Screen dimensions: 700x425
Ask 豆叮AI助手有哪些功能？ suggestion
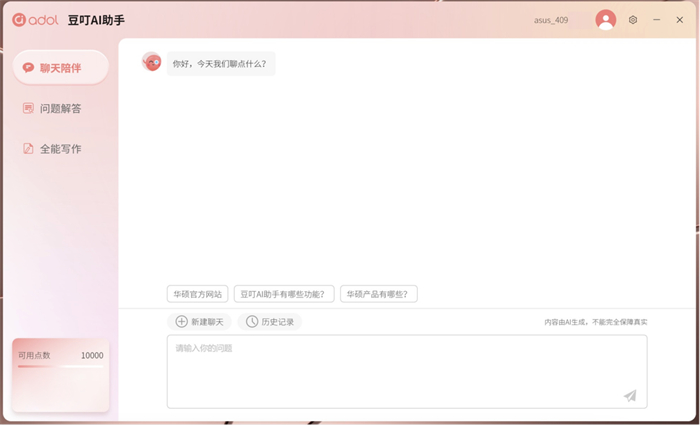pyautogui.click(x=284, y=294)
